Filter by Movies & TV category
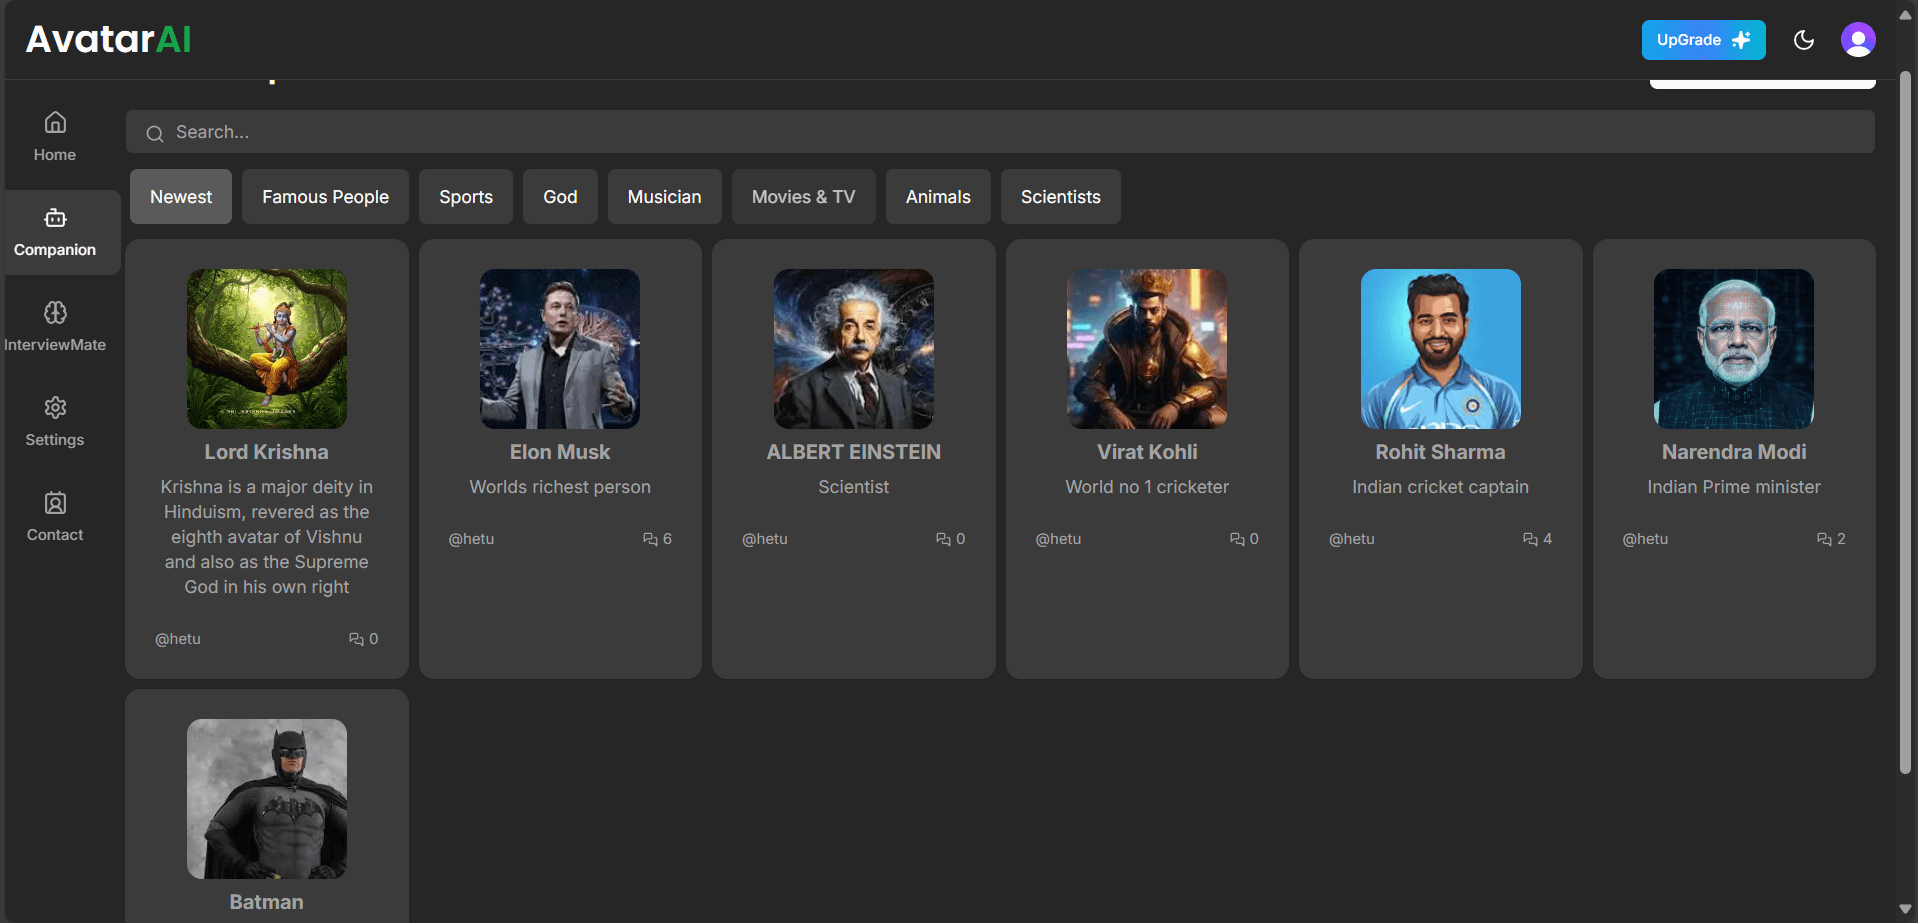This screenshot has height=923, width=1918. point(804,197)
